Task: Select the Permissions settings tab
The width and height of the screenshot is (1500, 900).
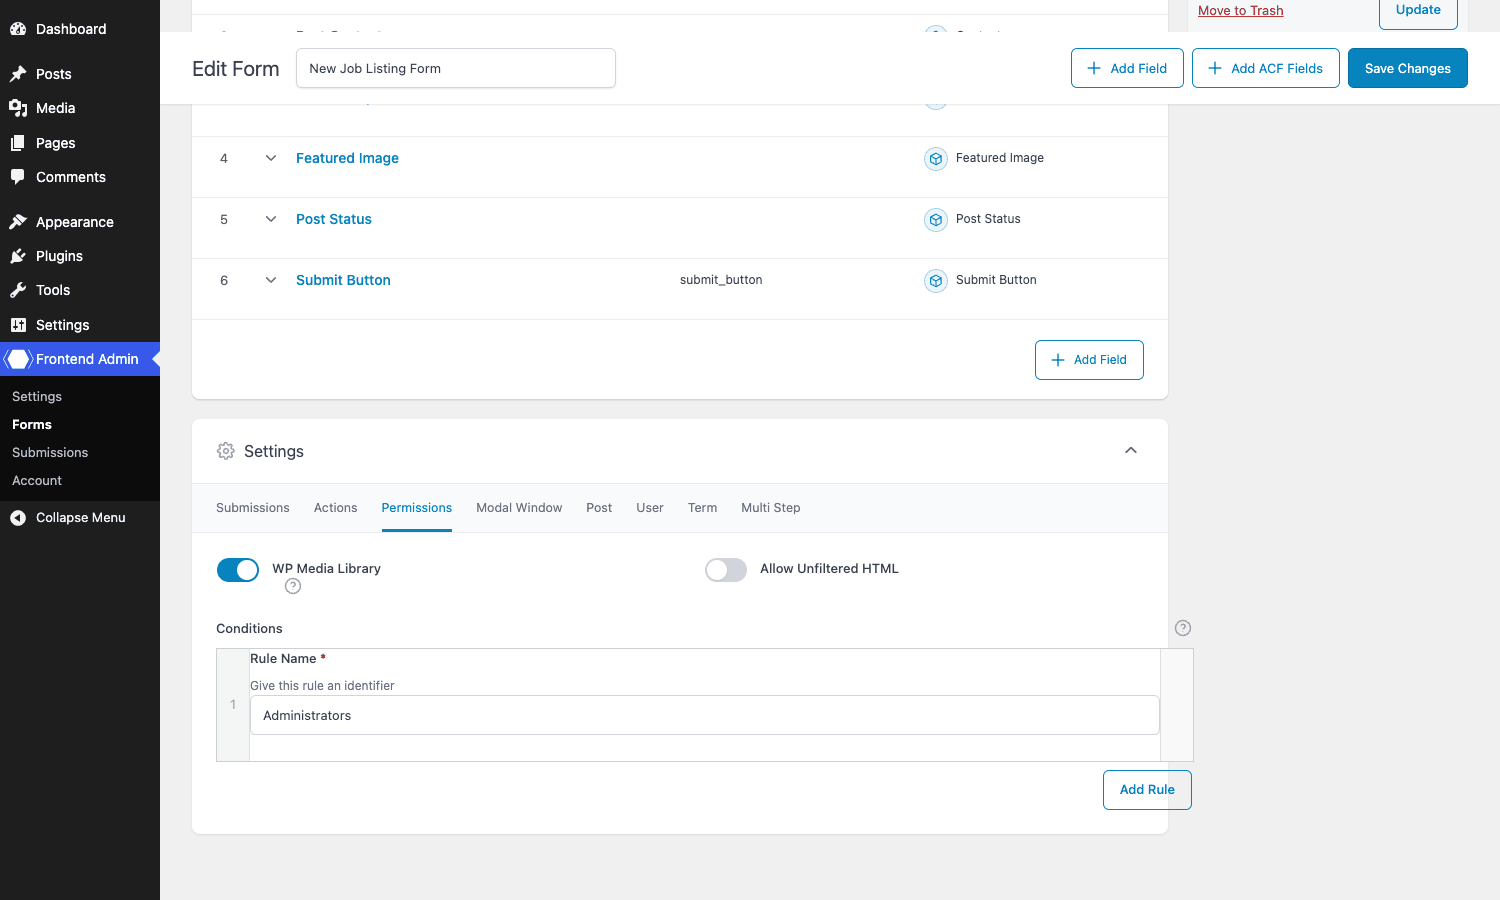Action: pos(417,508)
